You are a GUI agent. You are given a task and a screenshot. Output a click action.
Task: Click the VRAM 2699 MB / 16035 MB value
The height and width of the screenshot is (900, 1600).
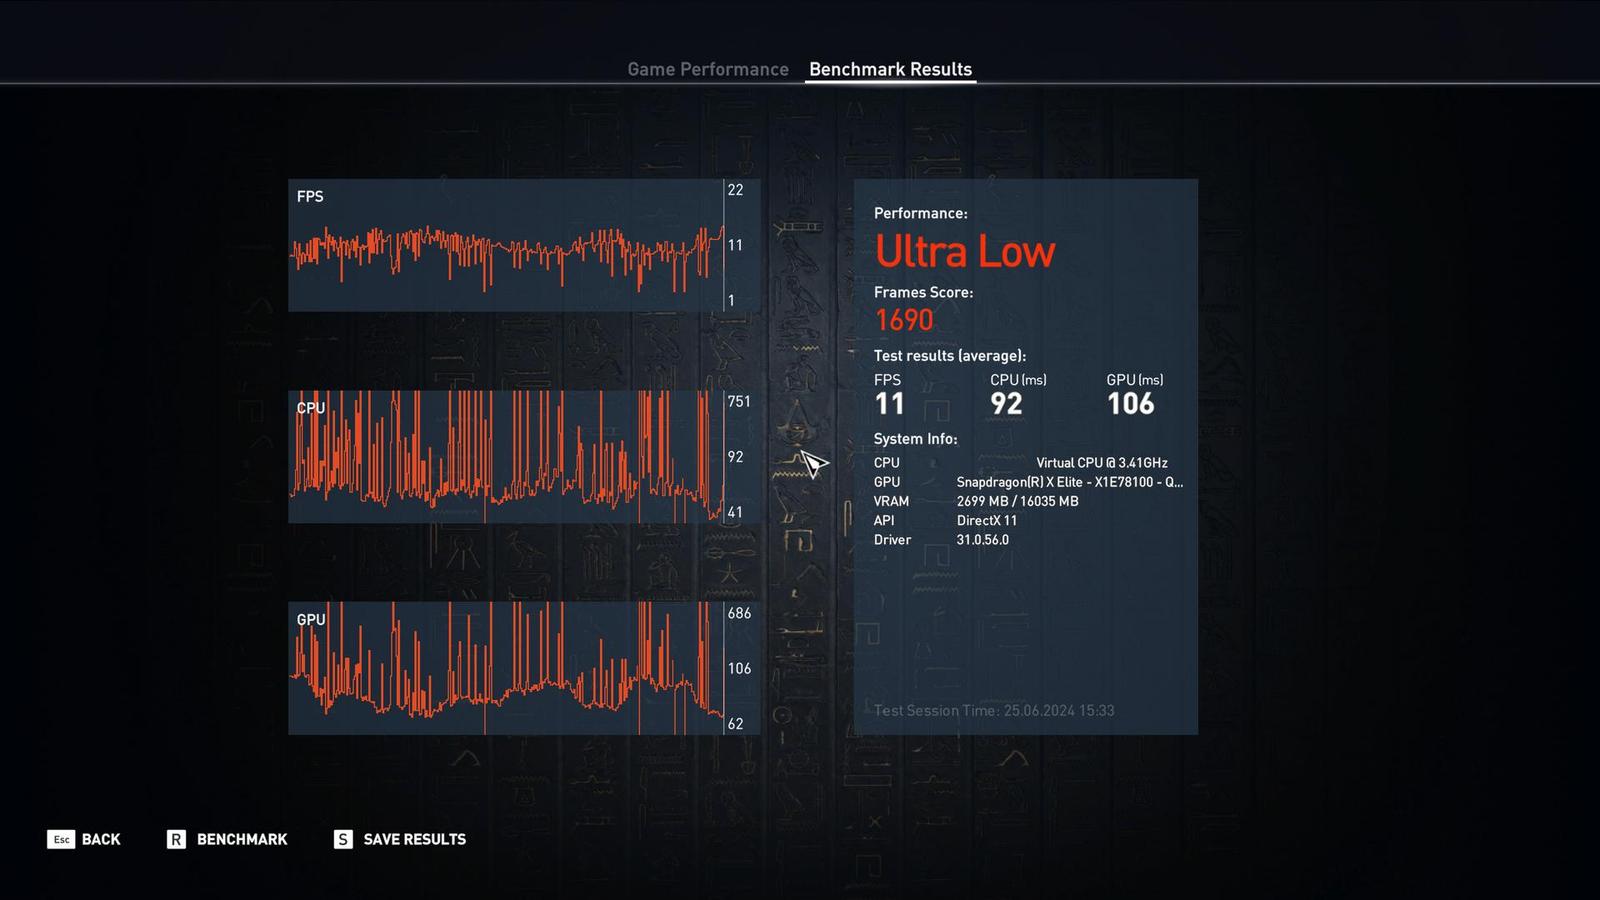pyautogui.click(x=1017, y=501)
